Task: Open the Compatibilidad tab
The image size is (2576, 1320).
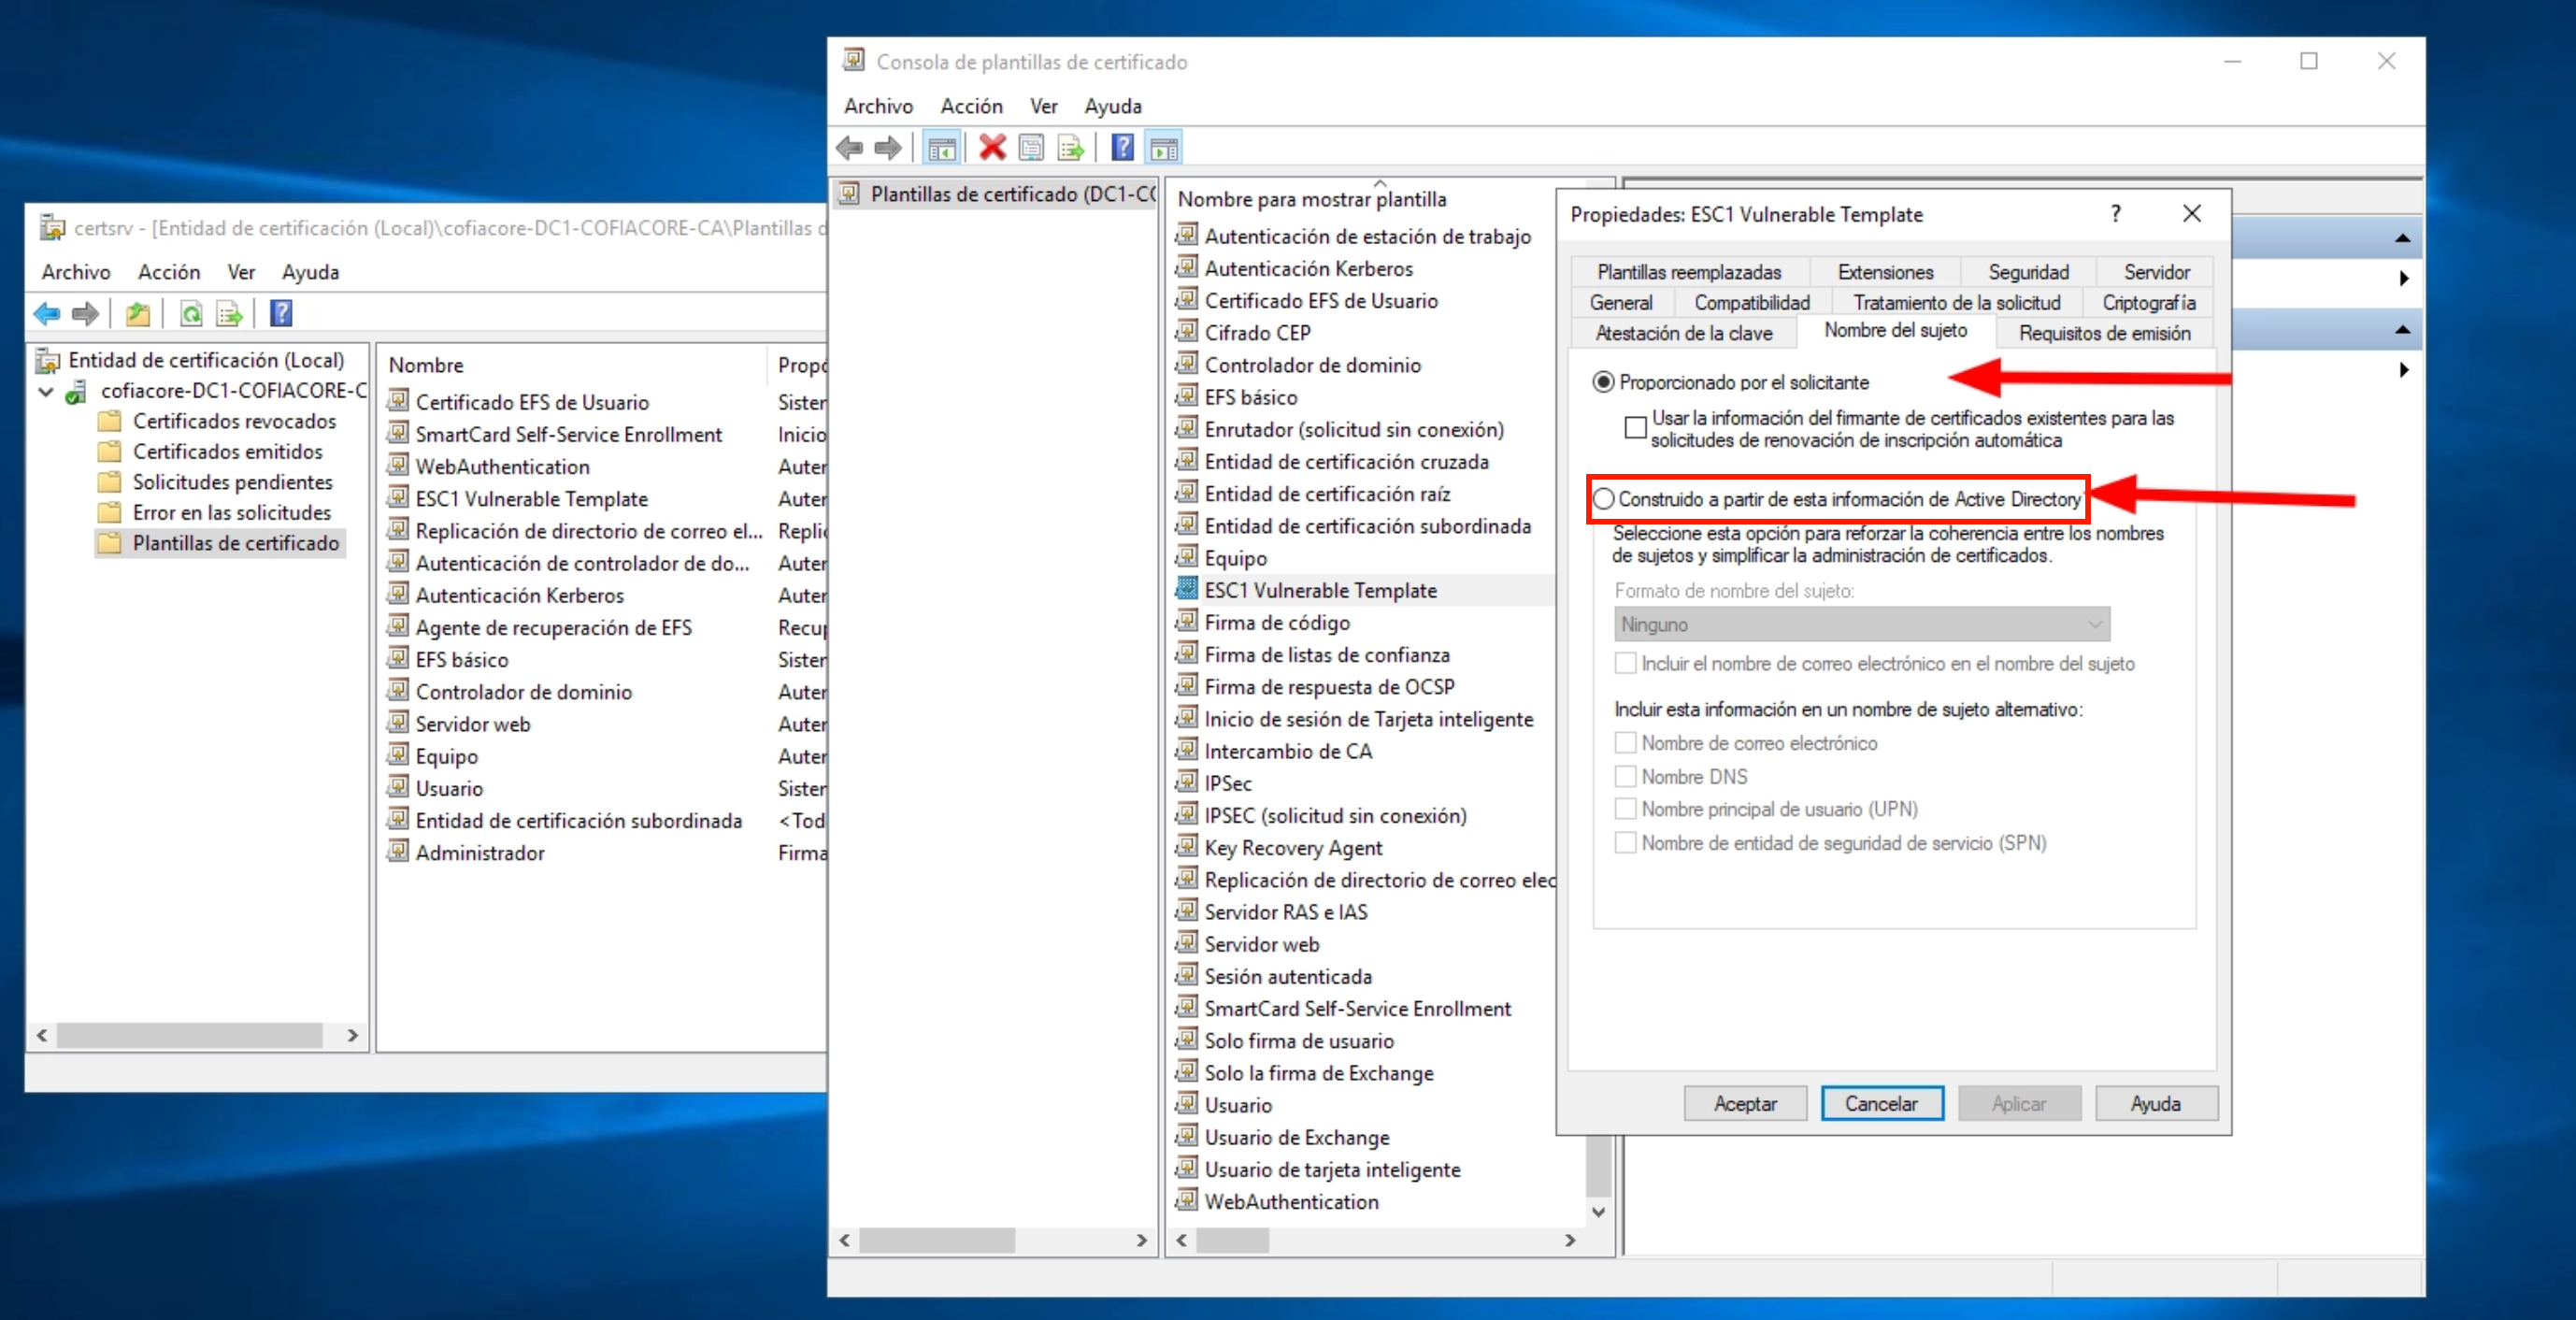Action: [1751, 302]
